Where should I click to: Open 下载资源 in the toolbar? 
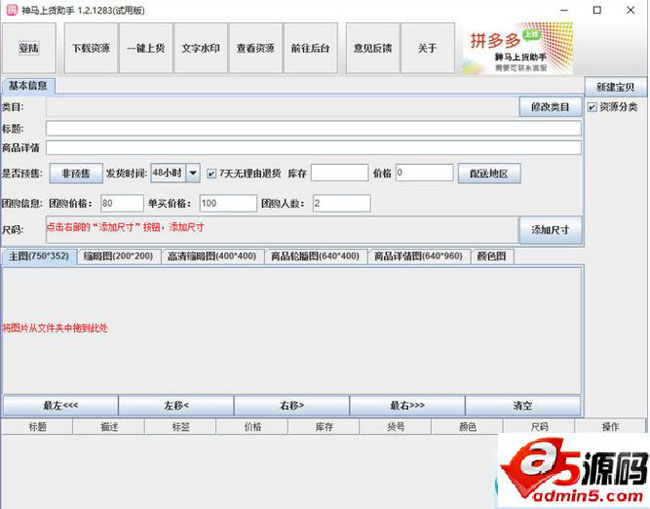91,48
